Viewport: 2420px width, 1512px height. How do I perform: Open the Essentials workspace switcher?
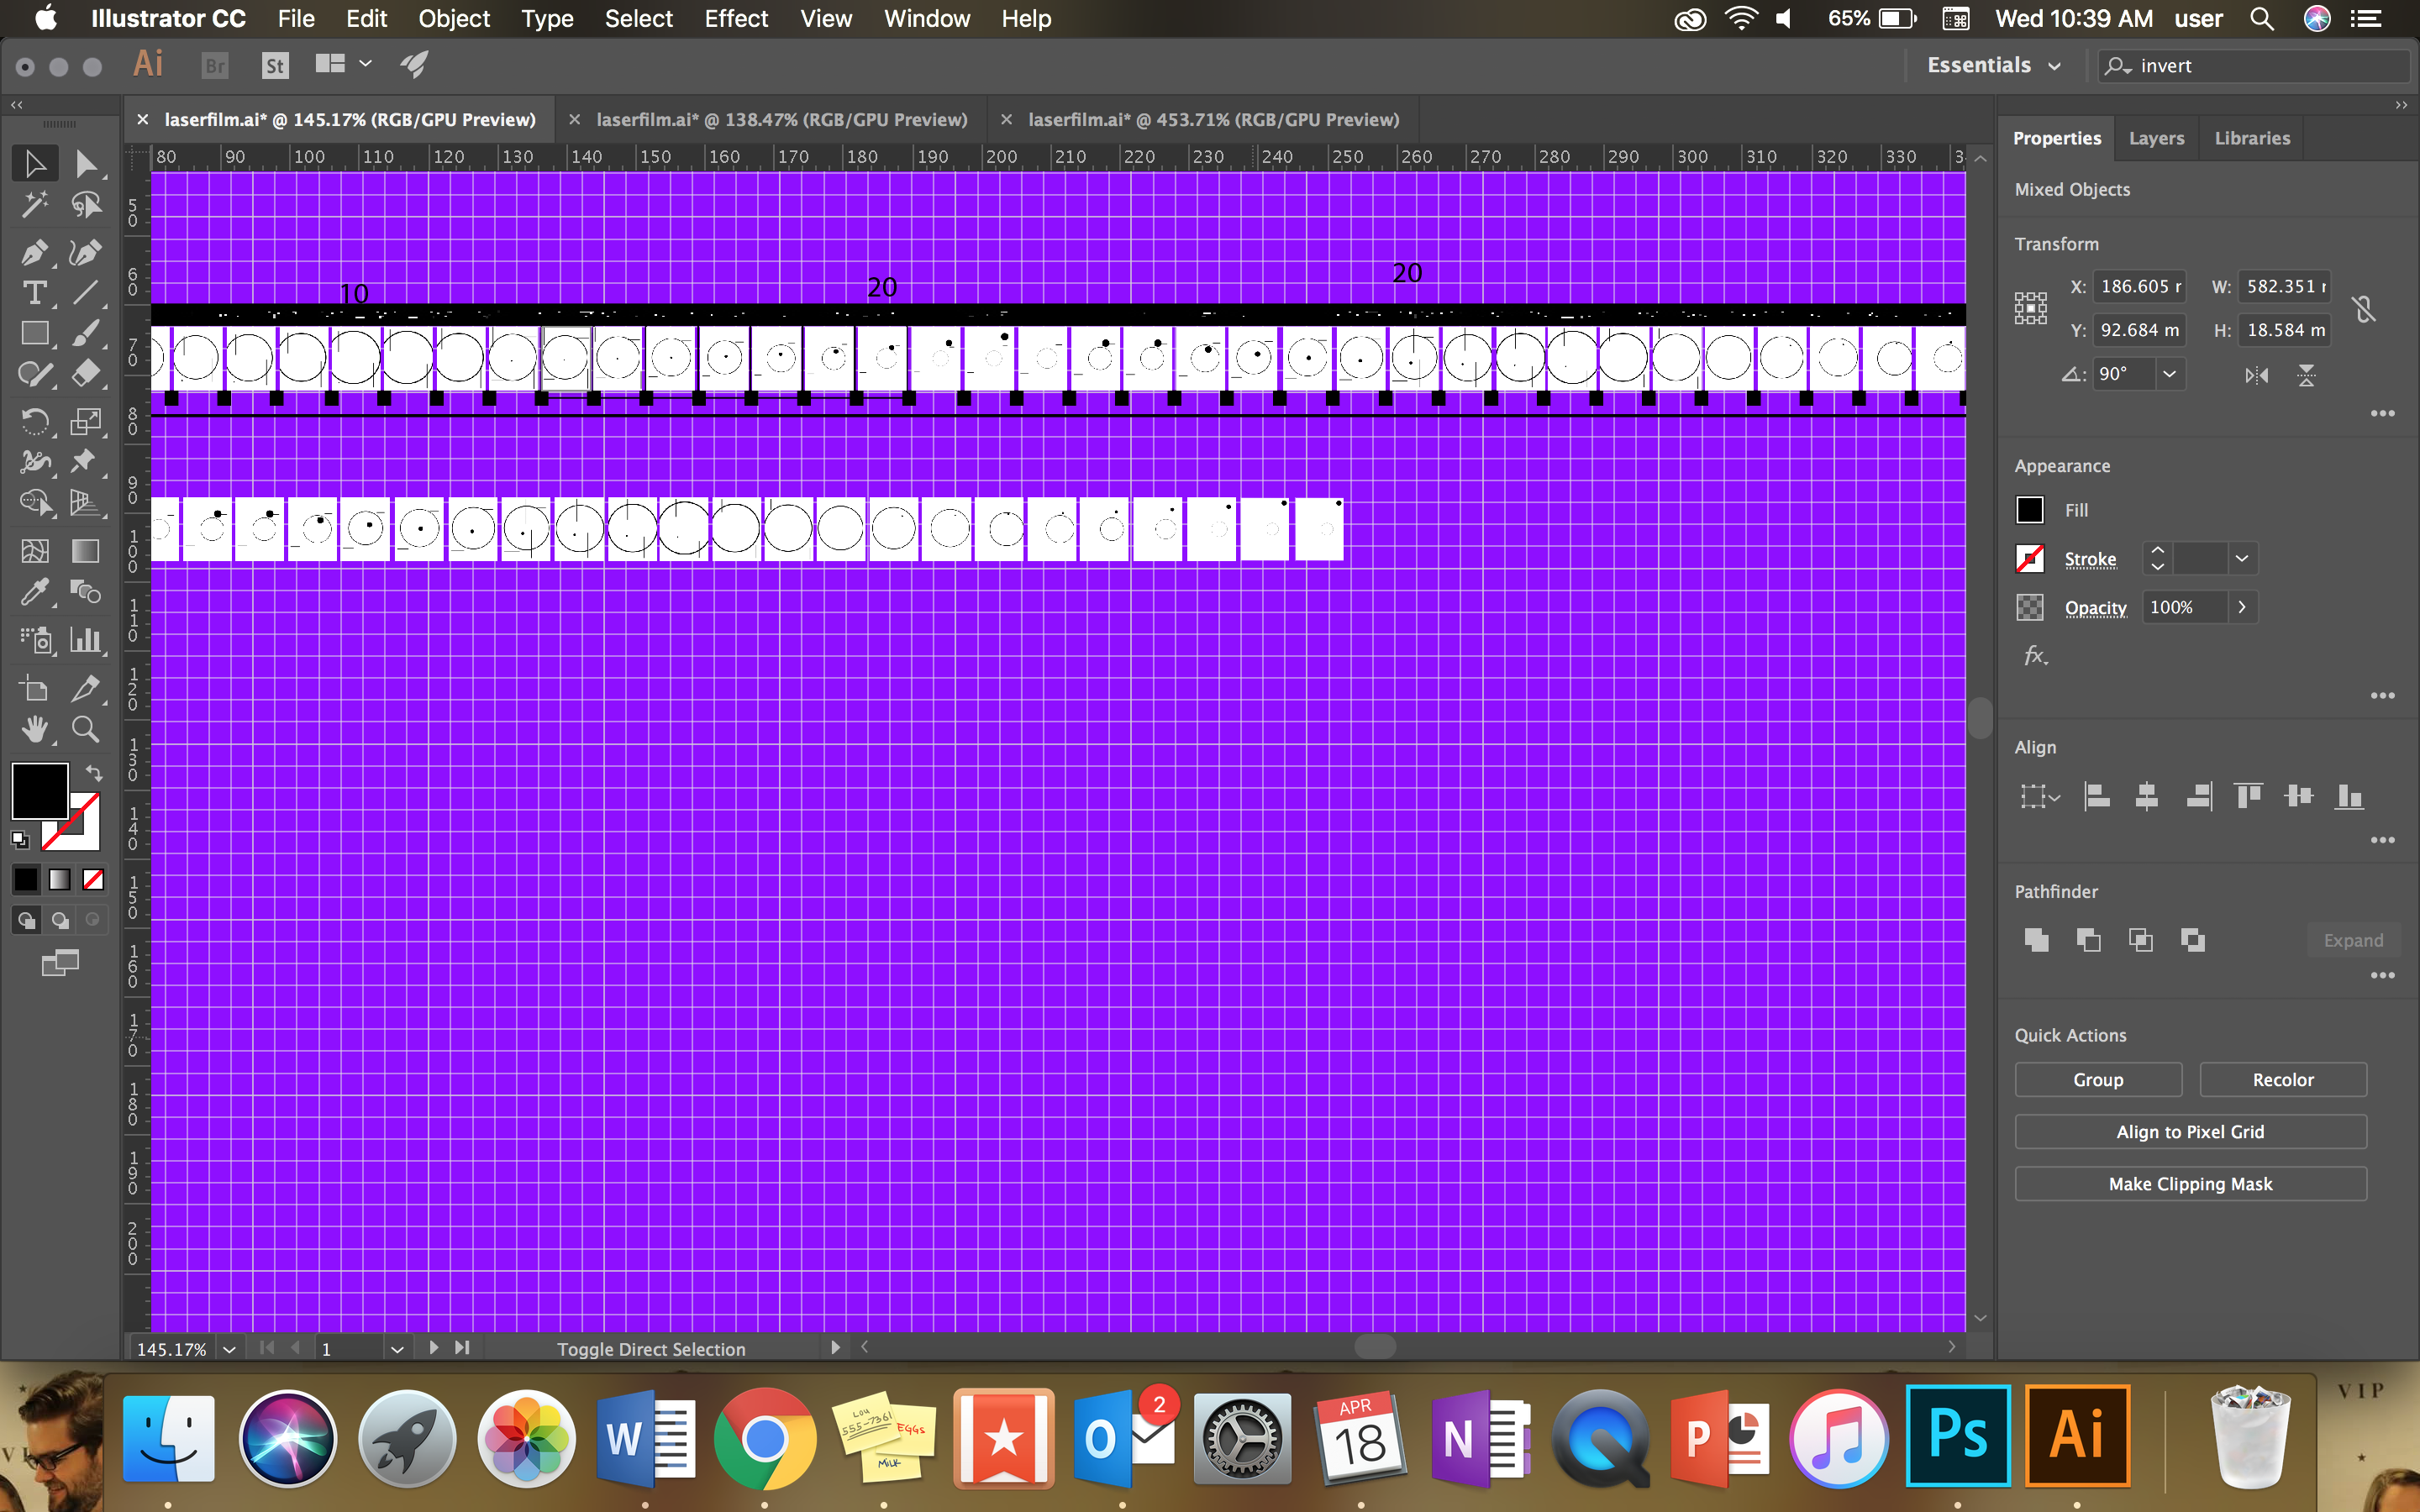1994,64
